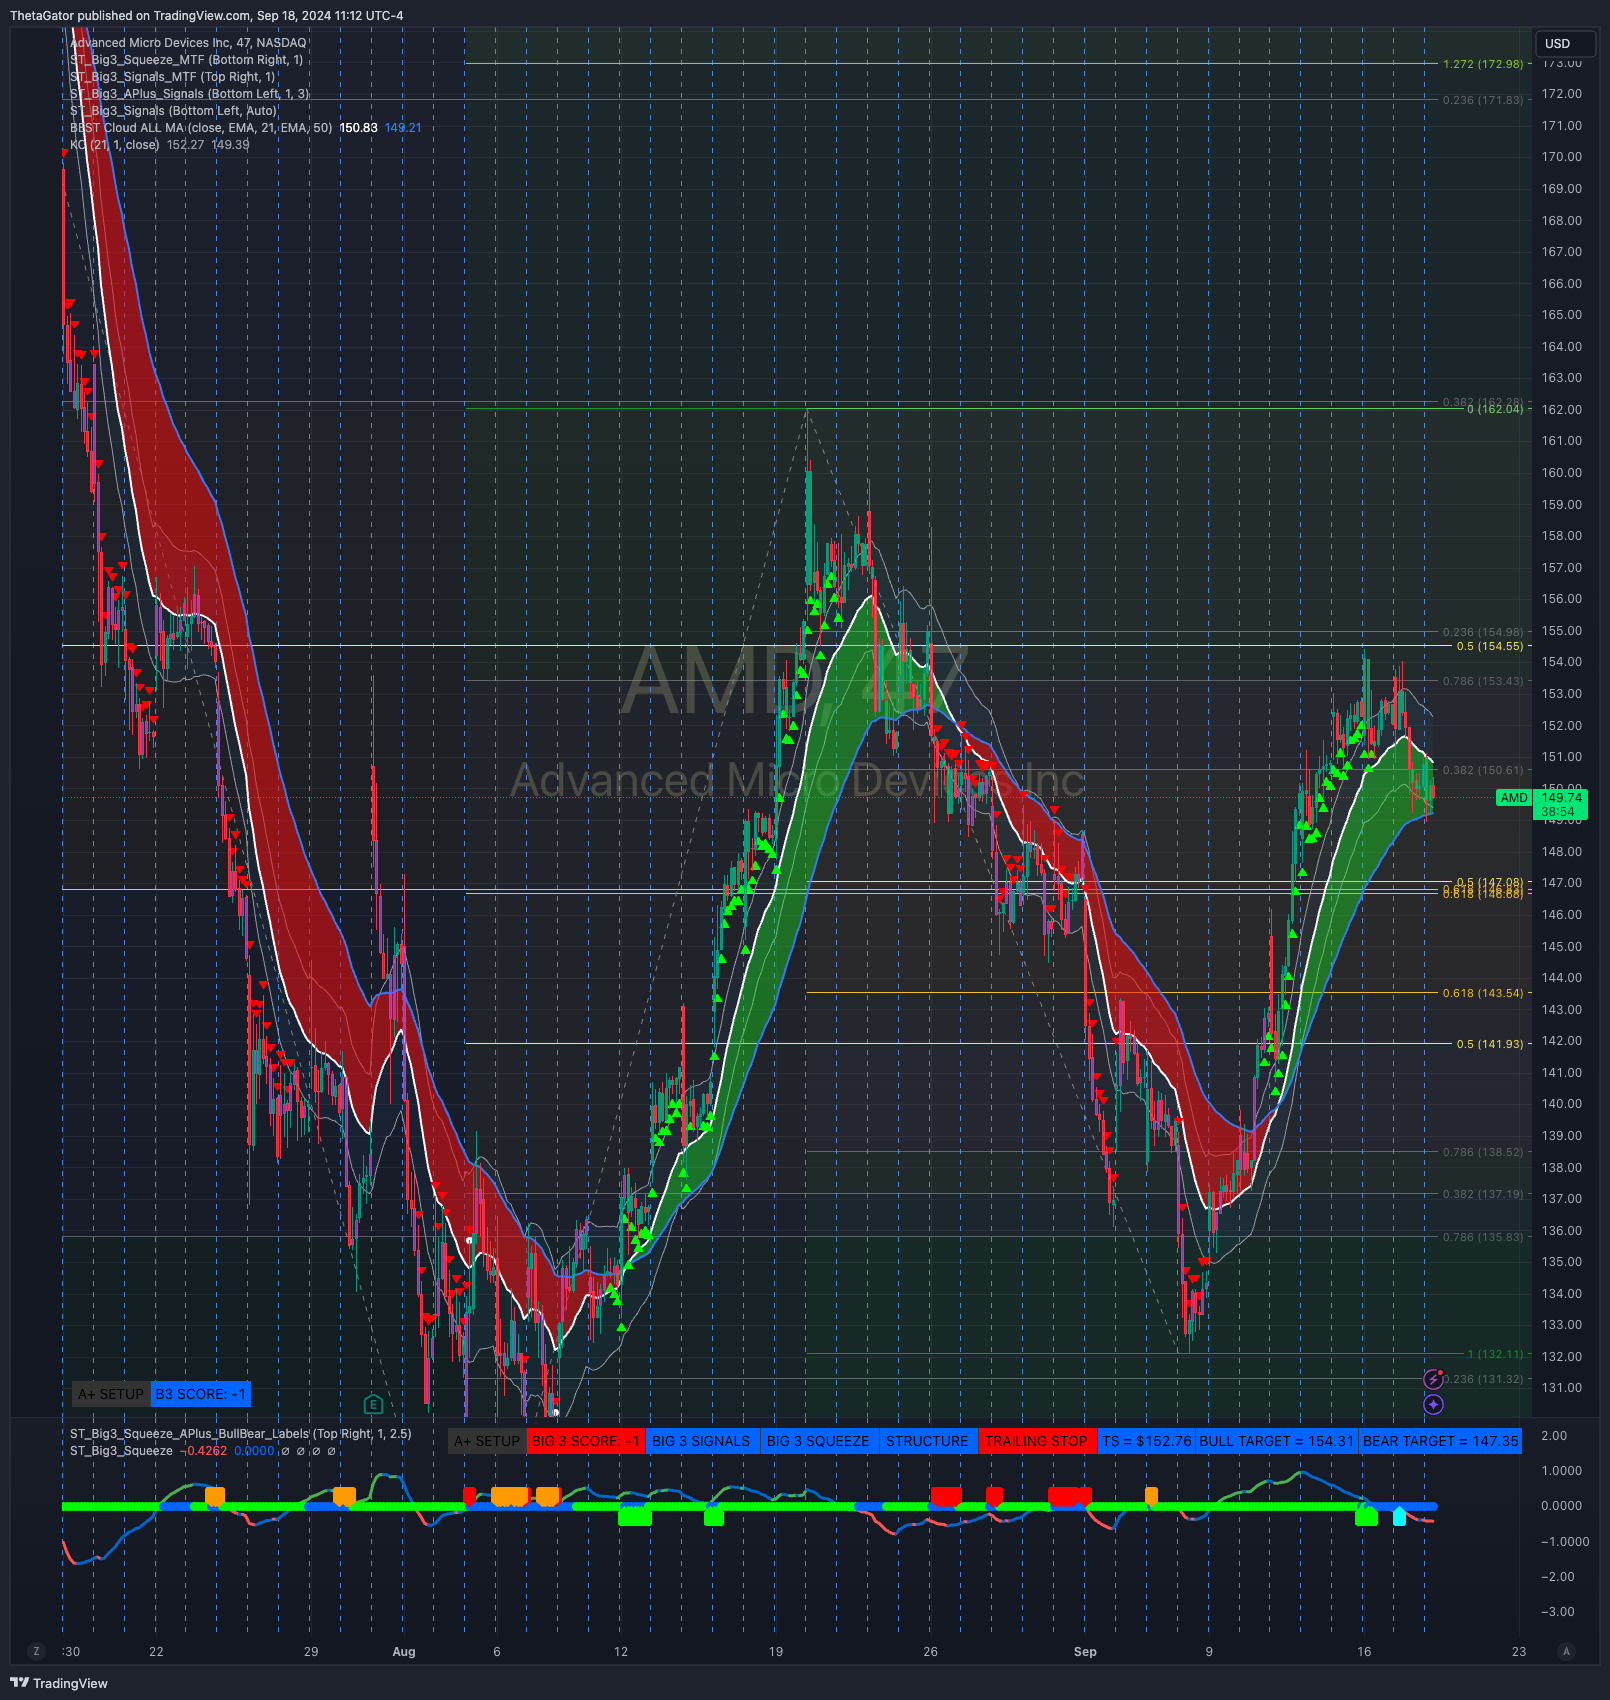Image resolution: width=1610 pixels, height=1700 pixels.
Task: Click the 0.618 (143.54) Fibonacci label
Action: (x=1483, y=993)
